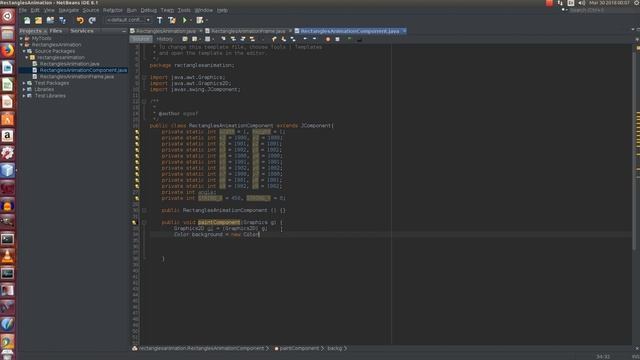Click the Shift Line Right icon
The height and width of the screenshot is (360, 640).
pos(315,39)
